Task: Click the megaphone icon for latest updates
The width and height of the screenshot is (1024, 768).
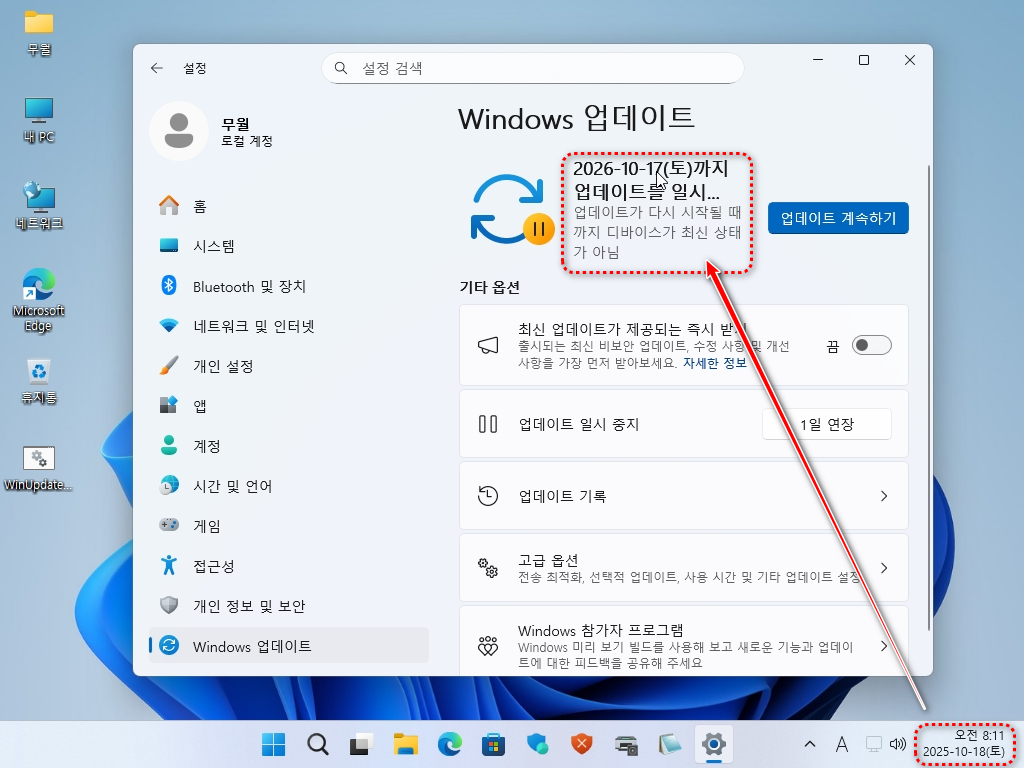Action: (488, 345)
